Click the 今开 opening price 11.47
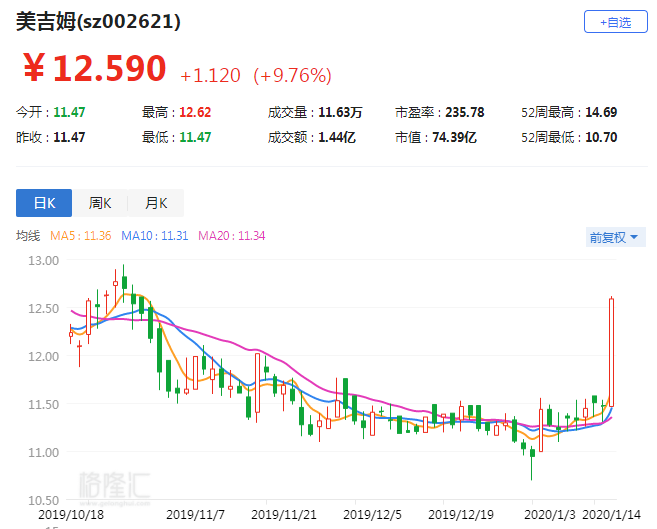657x529 pixels. 69,112
